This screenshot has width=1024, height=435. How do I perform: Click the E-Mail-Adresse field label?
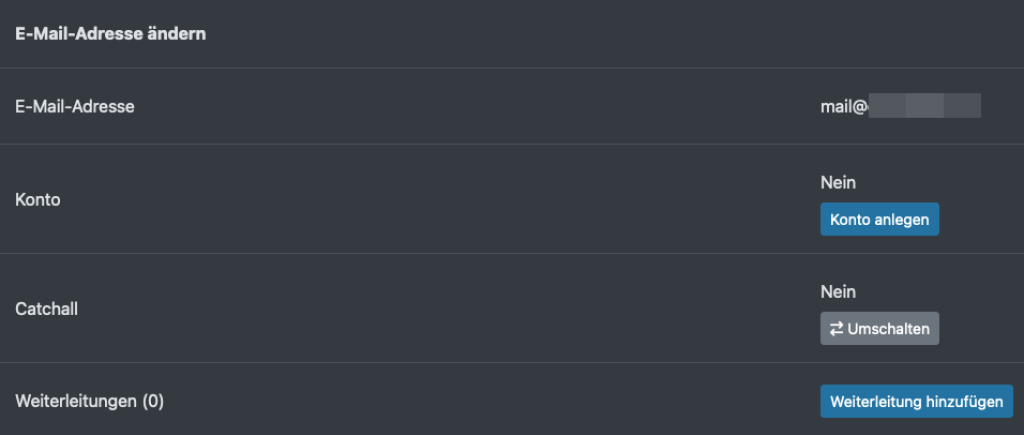pyautogui.click(x=75, y=106)
